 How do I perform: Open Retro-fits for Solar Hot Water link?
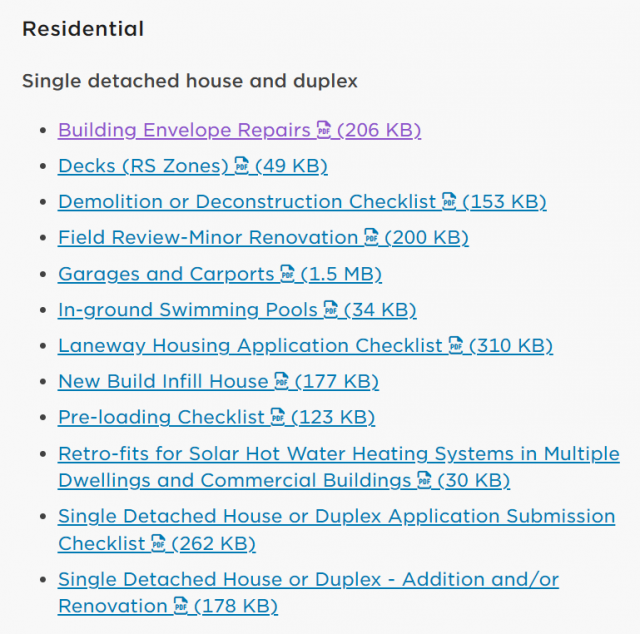click(338, 454)
